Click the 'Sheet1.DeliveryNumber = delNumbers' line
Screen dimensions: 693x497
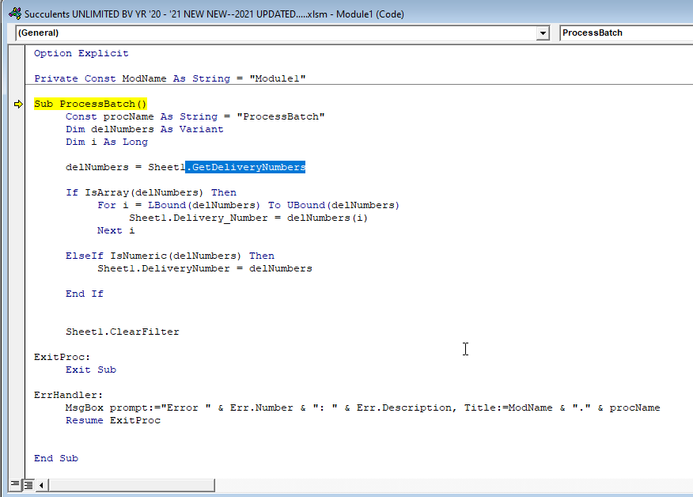[x=205, y=269]
